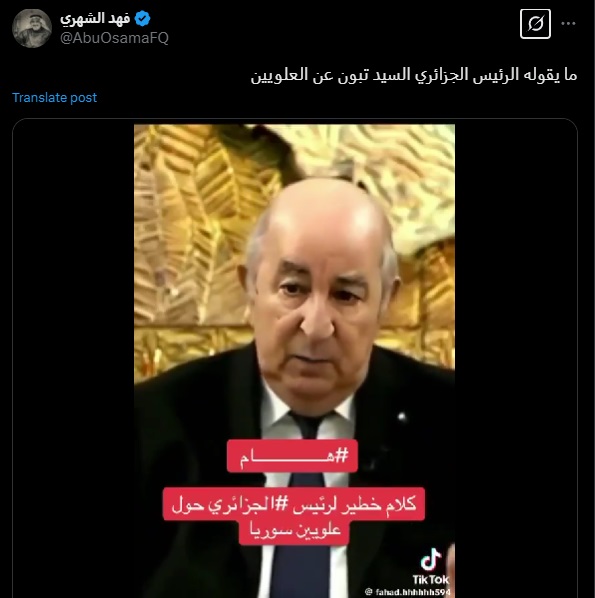This screenshot has height=598, width=595.
Task: Click the red #هام hashtag label
Action: click(x=293, y=456)
